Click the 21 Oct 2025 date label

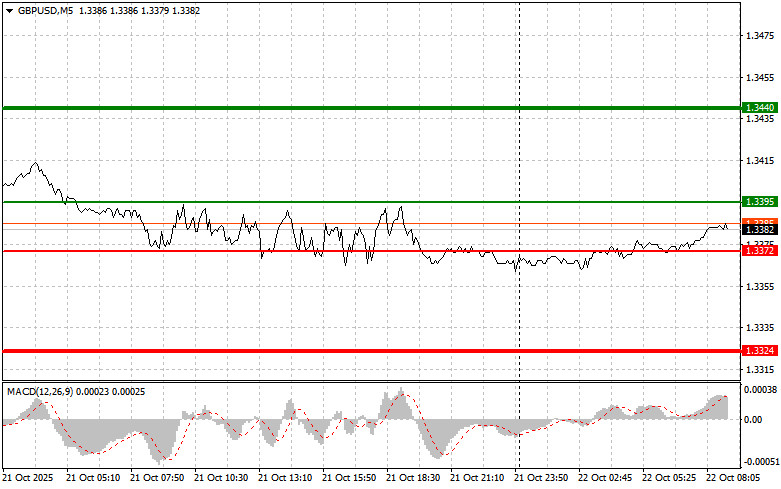pyautogui.click(x=28, y=478)
